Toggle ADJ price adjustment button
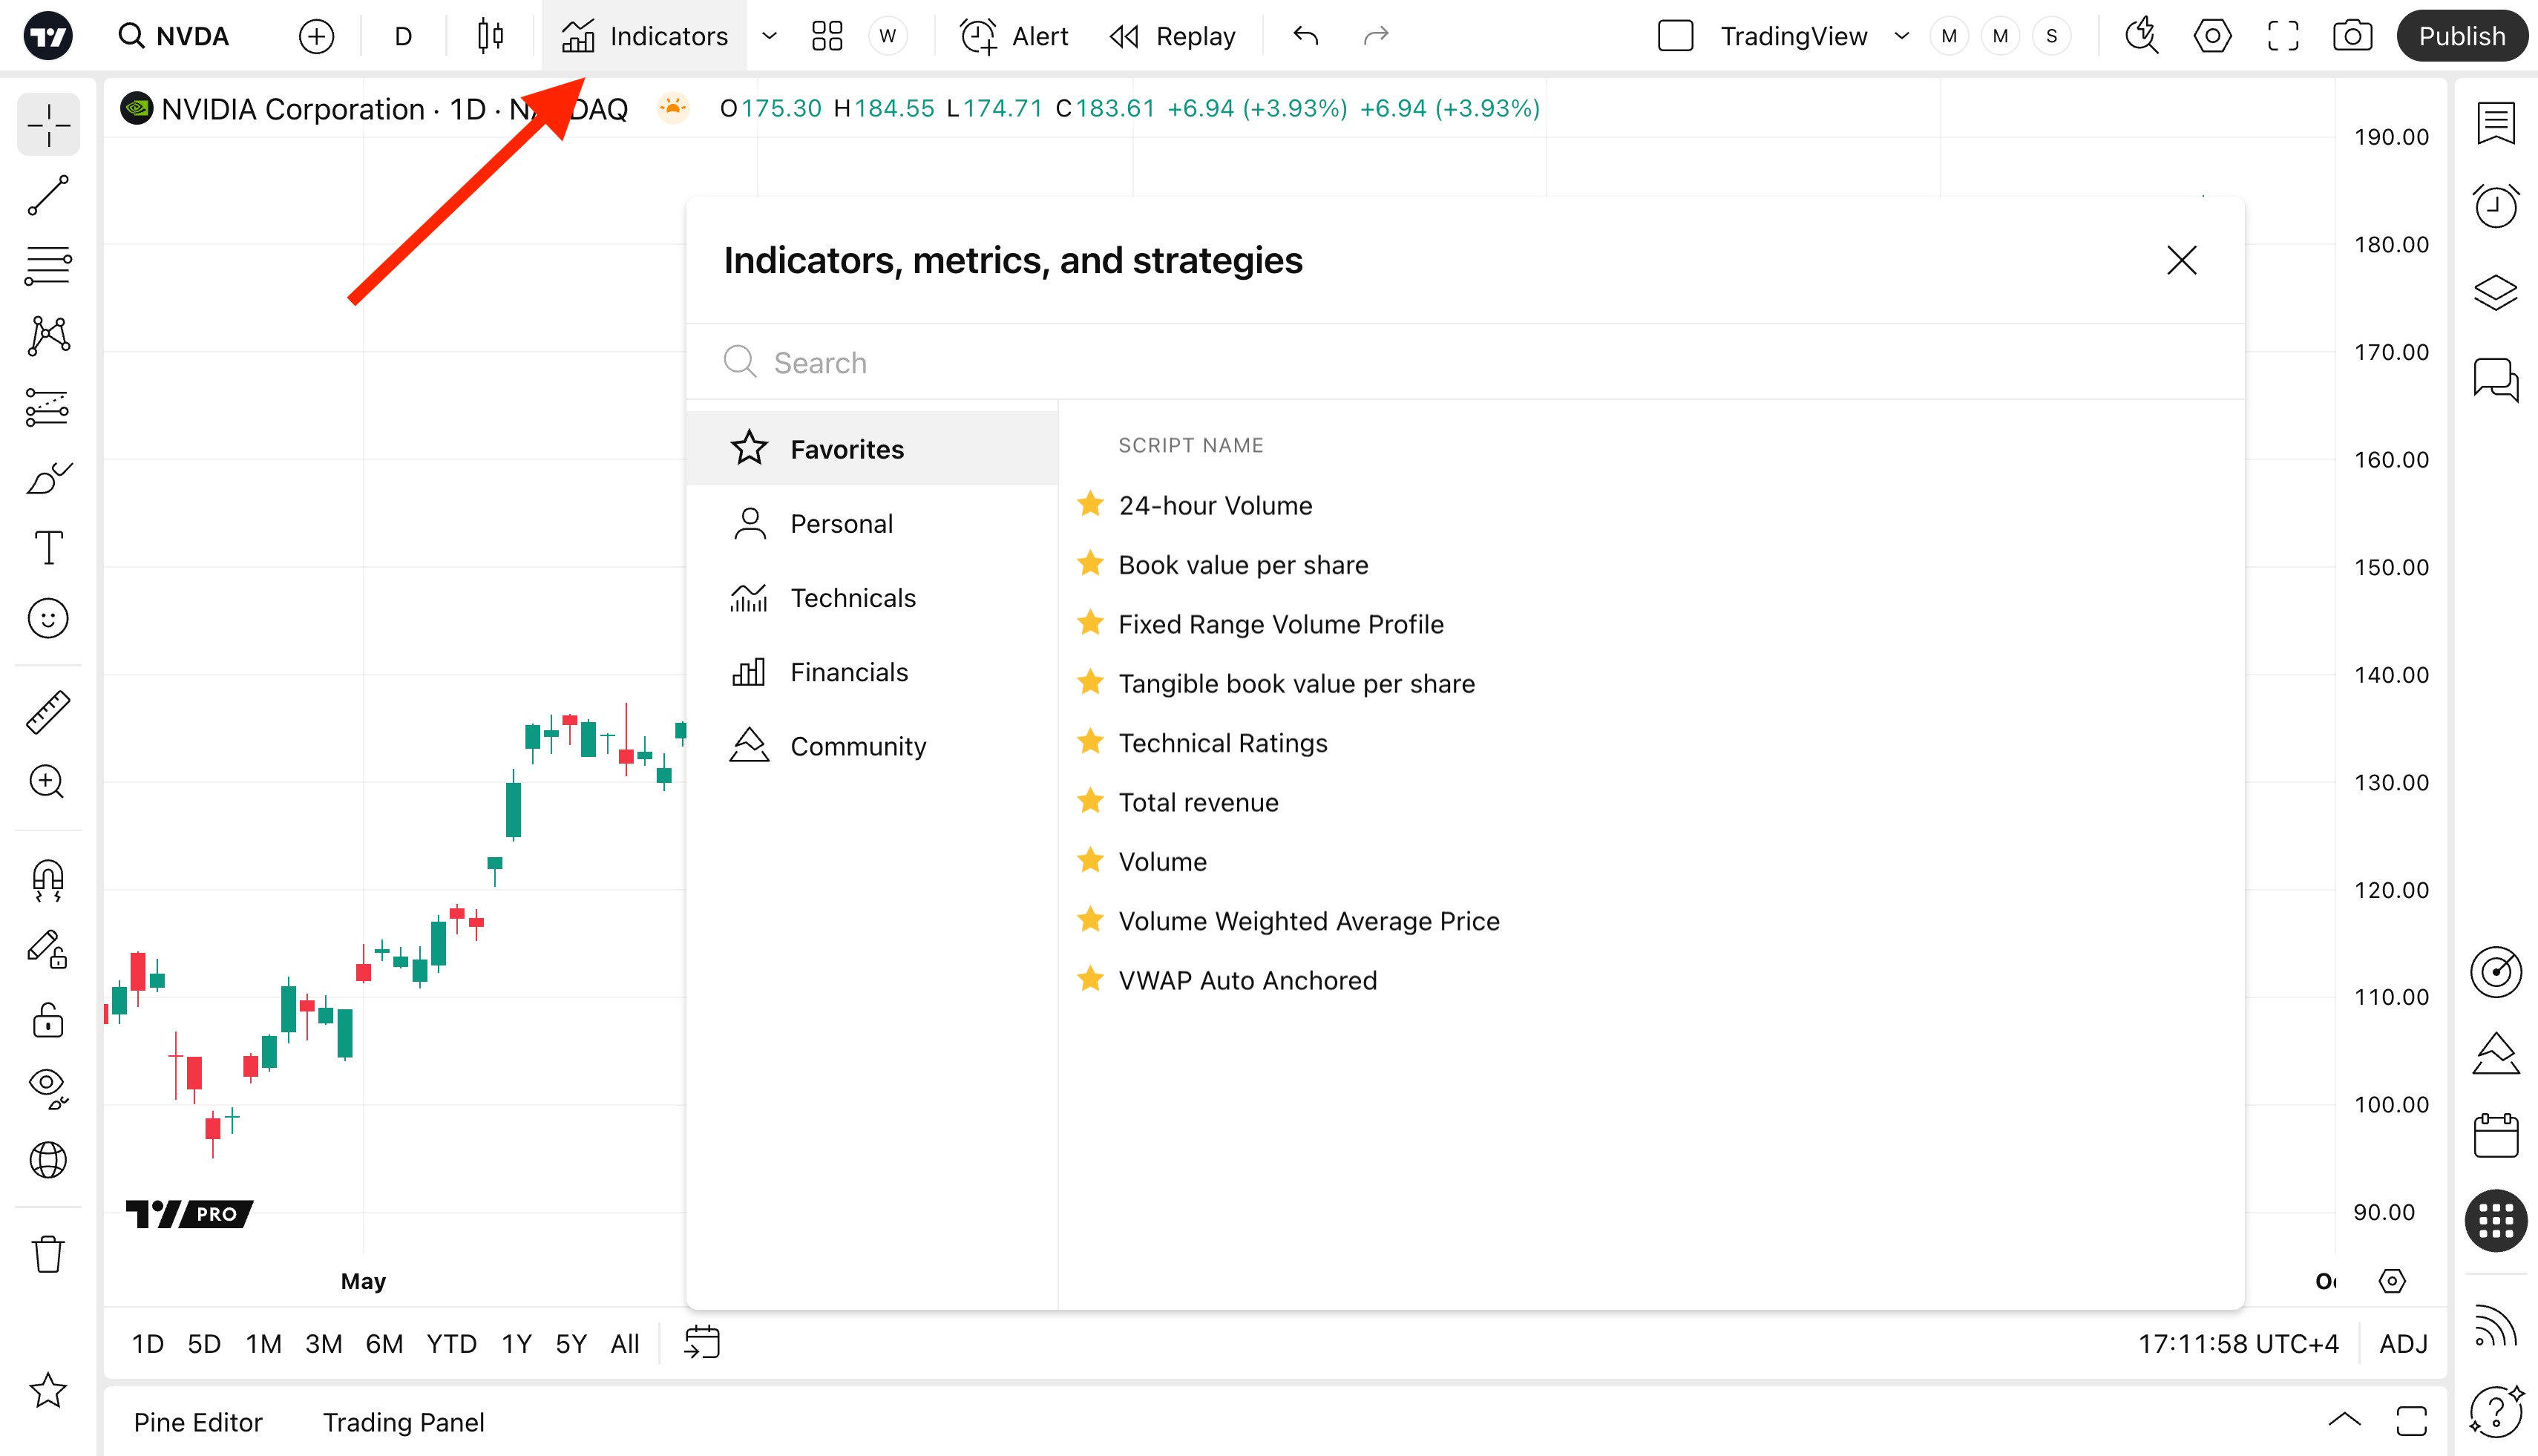The width and height of the screenshot is (2538, 1456). click(x=2403, y=1343)
